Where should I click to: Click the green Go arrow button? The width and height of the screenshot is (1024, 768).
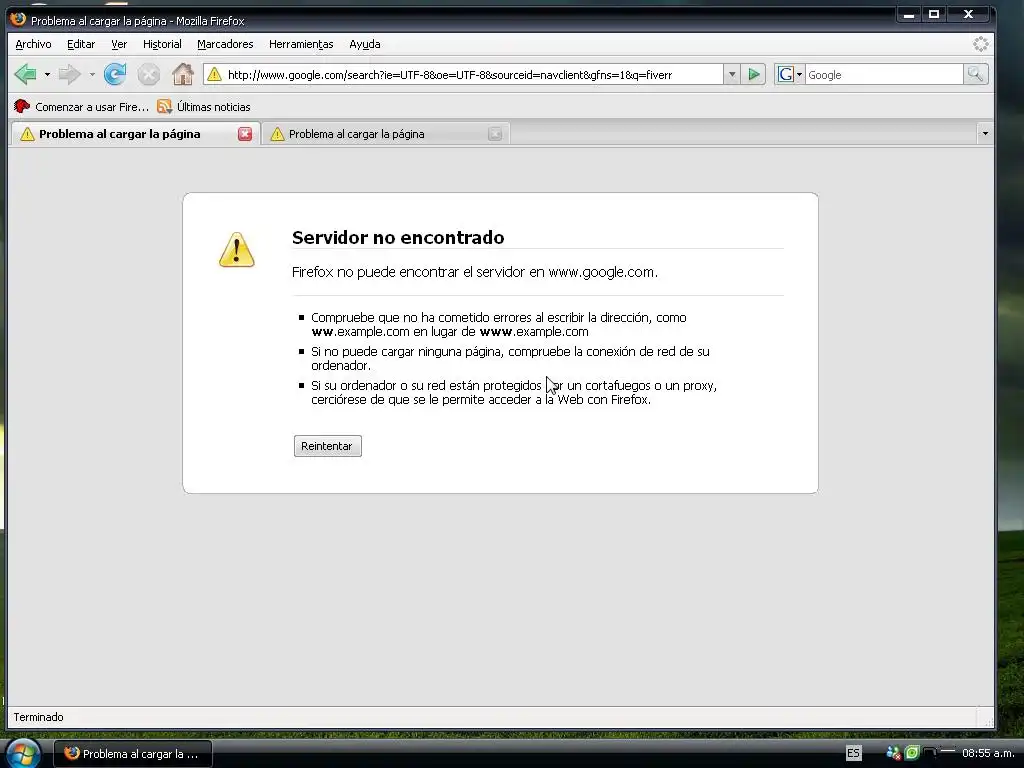pyautogui.click(x=754, y=74)
